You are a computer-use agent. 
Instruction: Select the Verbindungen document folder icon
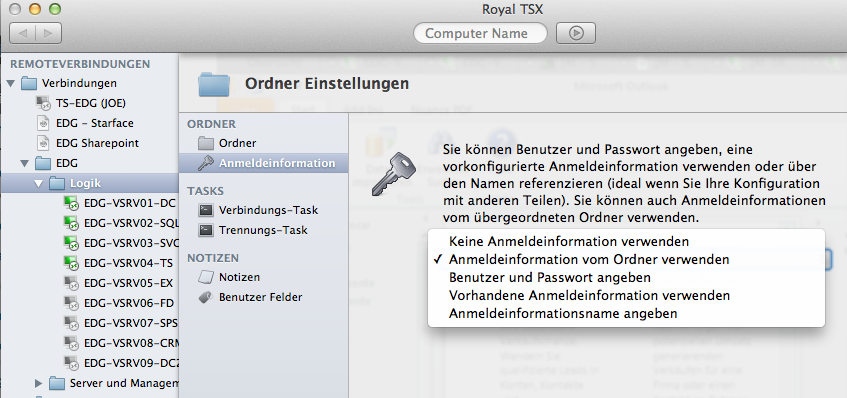click(x=29, y=83)
